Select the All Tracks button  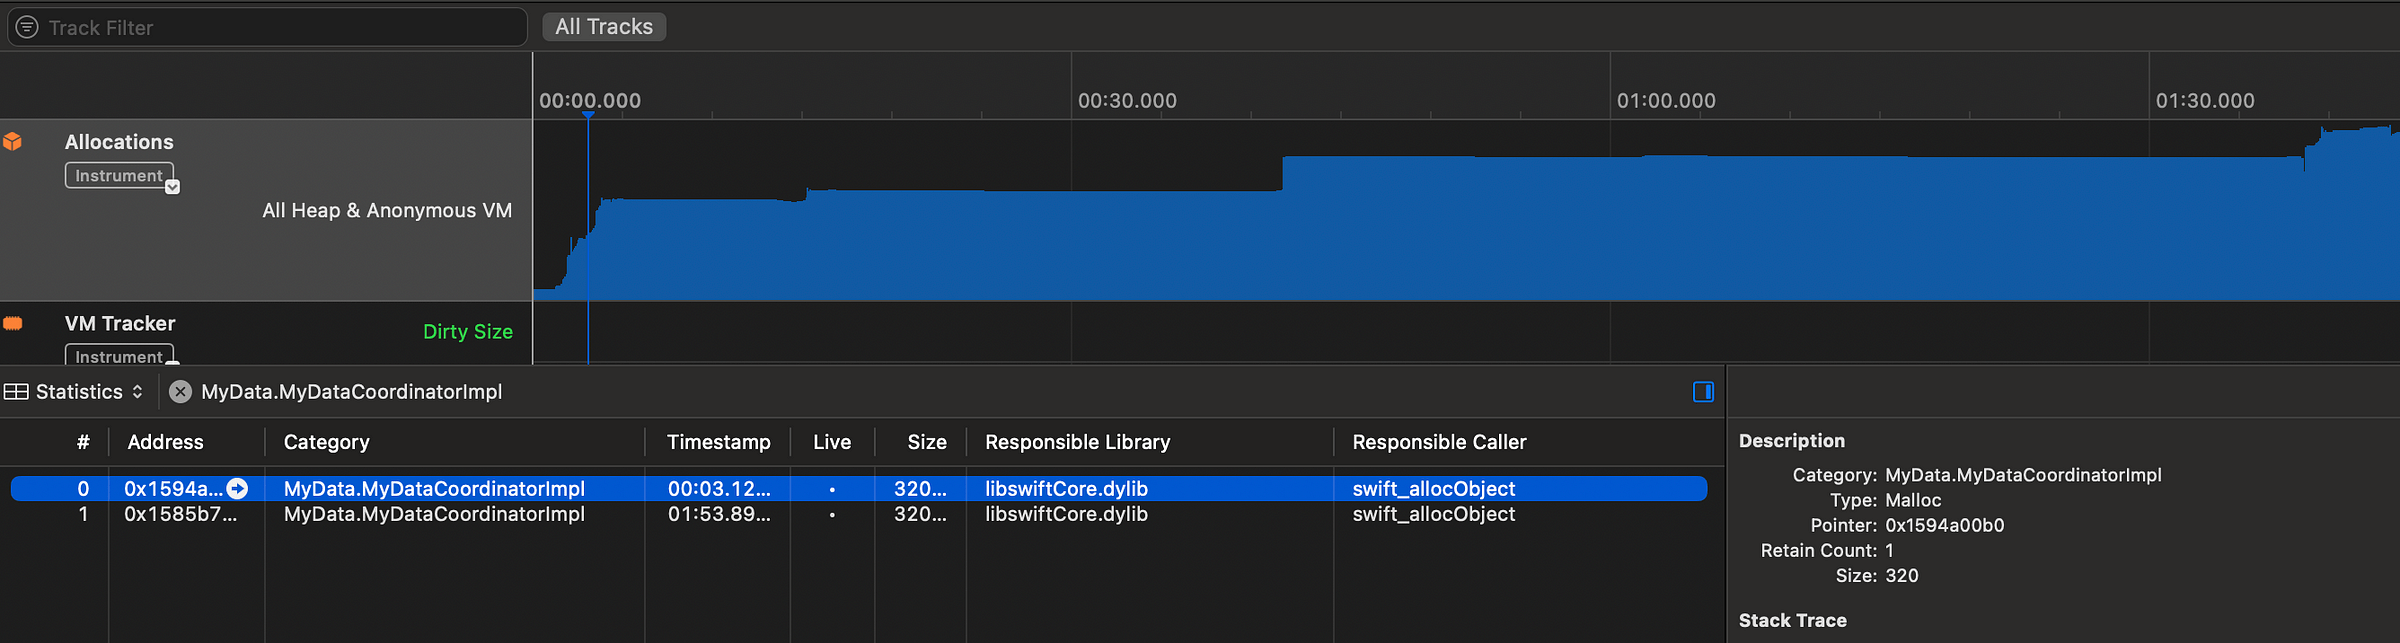point(604,27)
